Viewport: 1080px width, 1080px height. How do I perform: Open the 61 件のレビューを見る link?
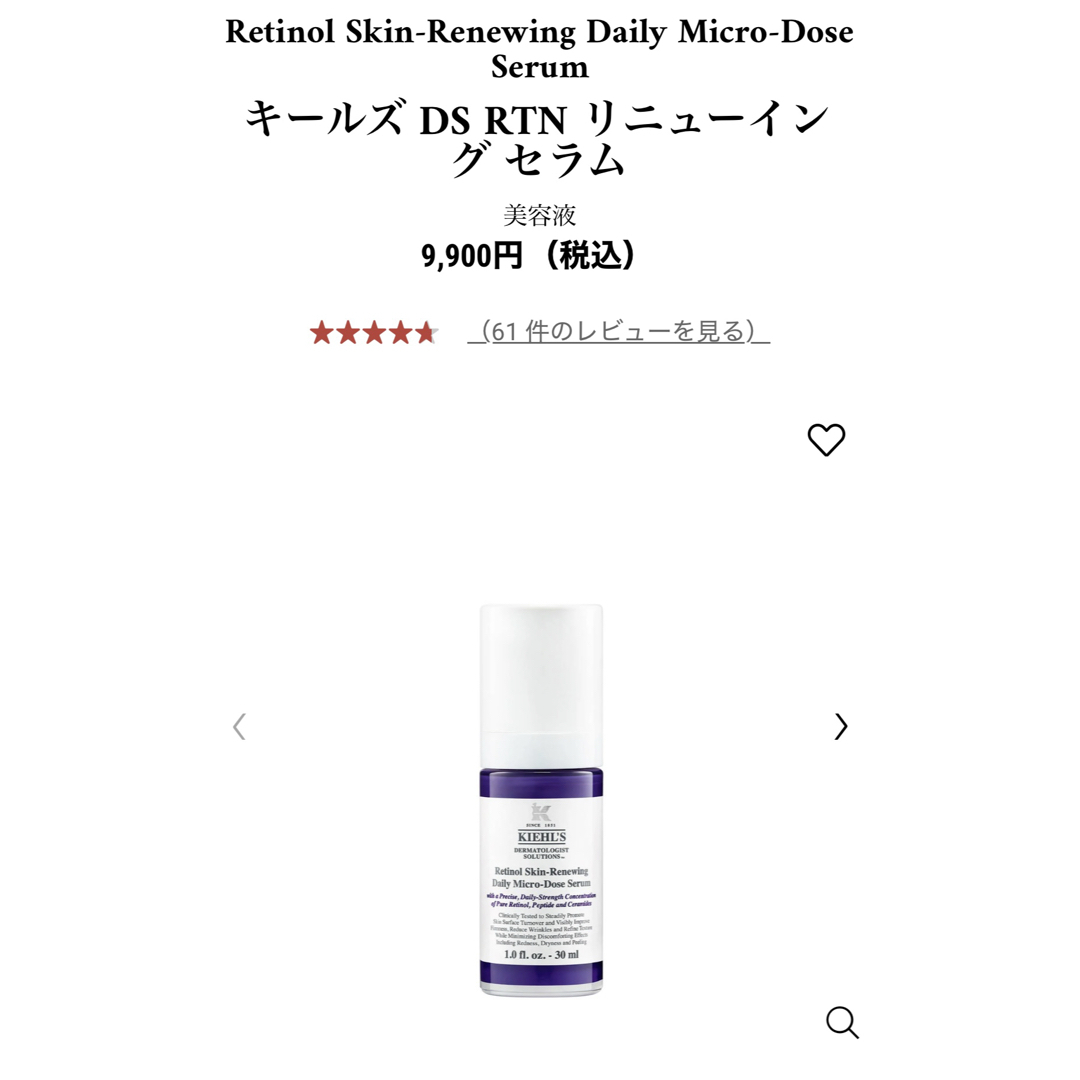(x=619, y=331)
